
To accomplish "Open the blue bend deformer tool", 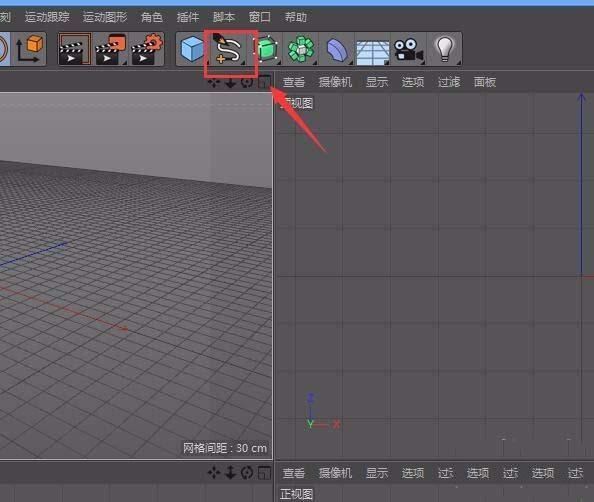I will click(x=336, y=49).
